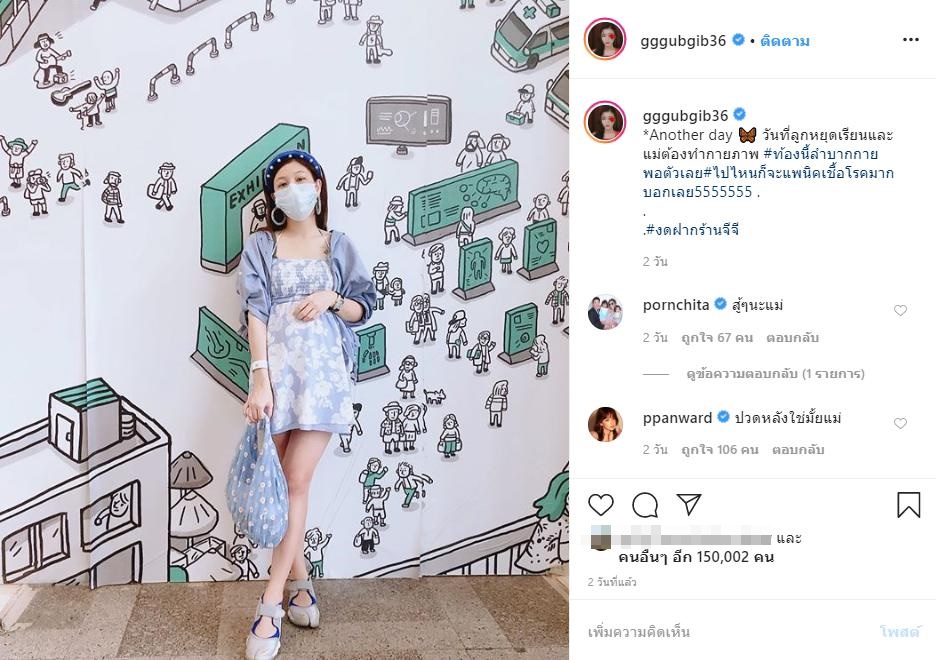The width and height of the screenshot is (936, 660).
Task: Click the โพสต์ post button
Action: (x=900, y=631)
